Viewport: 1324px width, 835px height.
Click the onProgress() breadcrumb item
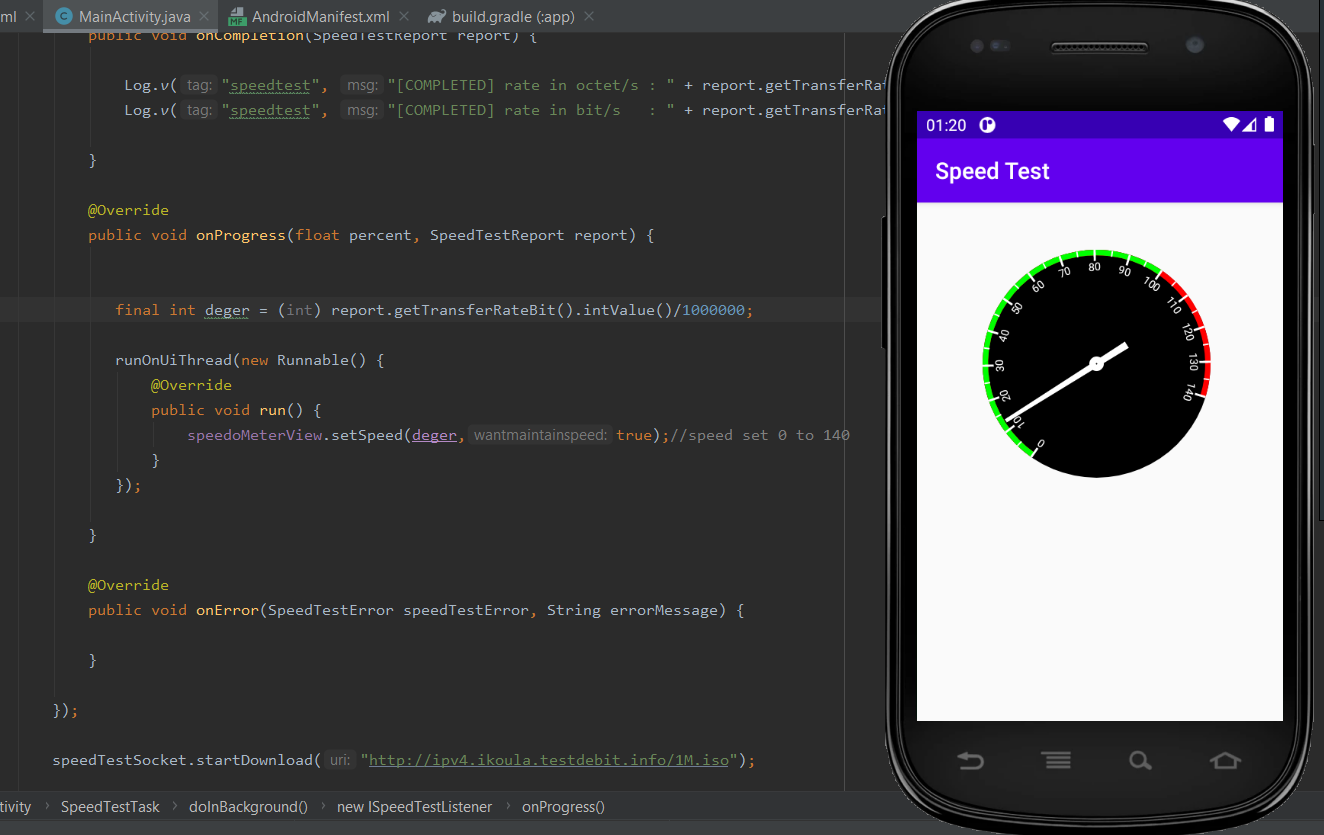coord(563,807)
